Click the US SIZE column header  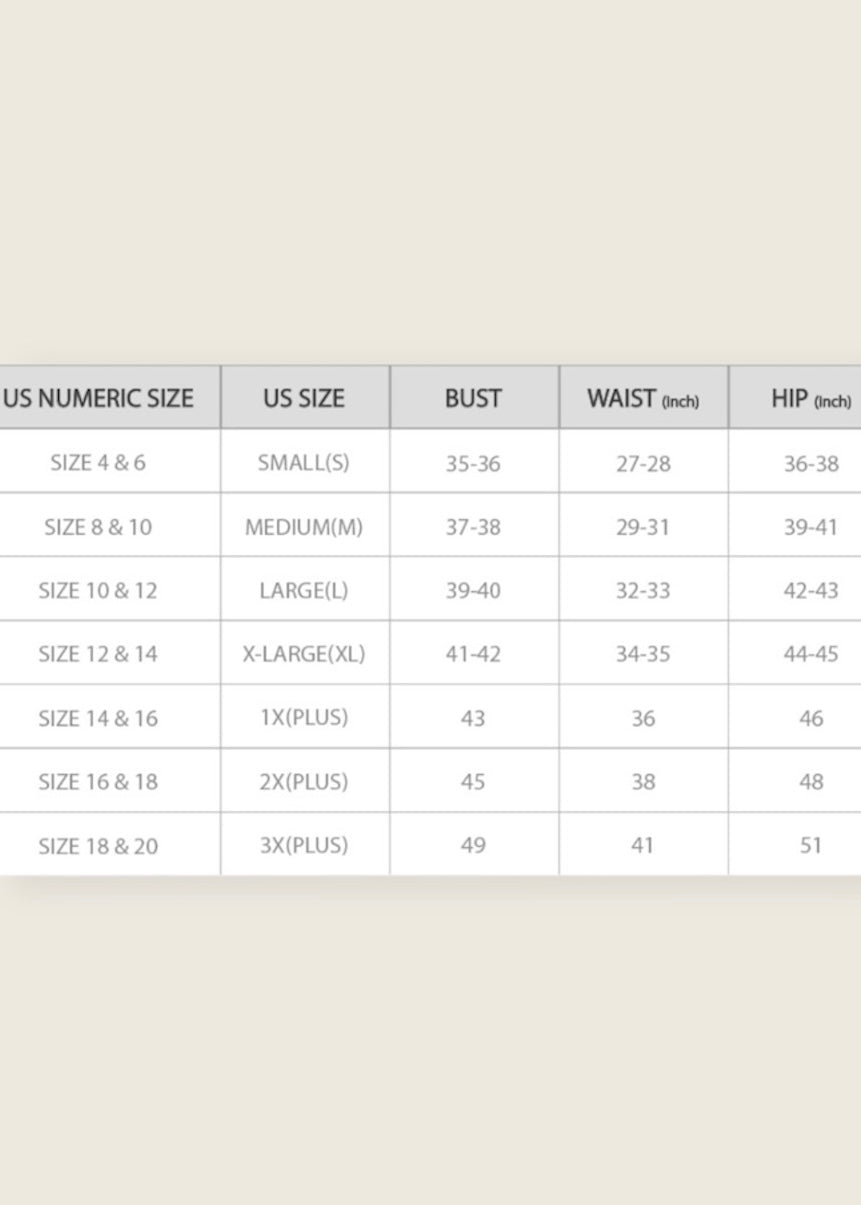click(304, 398)
